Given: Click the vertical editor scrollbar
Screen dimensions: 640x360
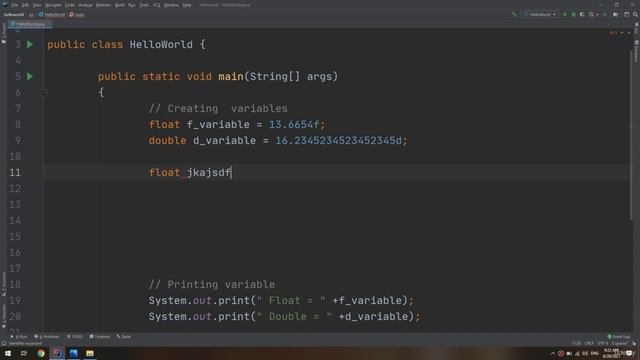Looking at the screenshot, I should pyautogui.click(x=631, y=135).
